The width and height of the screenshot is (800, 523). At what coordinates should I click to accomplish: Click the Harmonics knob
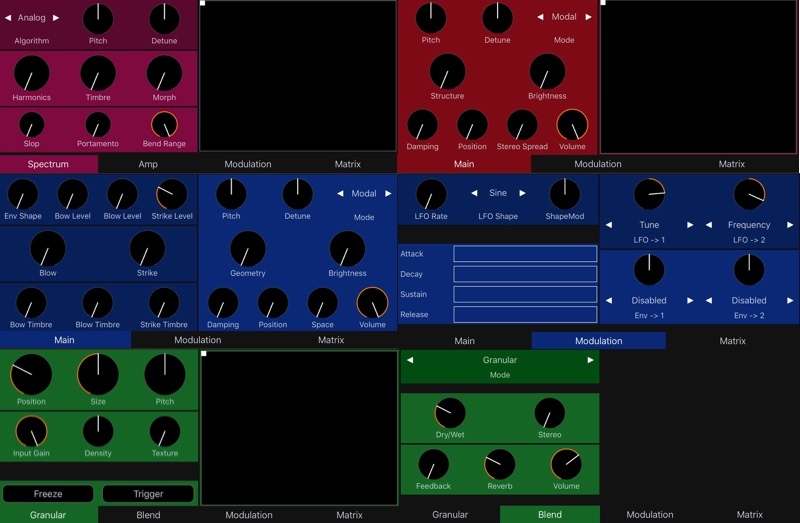tap(32, 73)
